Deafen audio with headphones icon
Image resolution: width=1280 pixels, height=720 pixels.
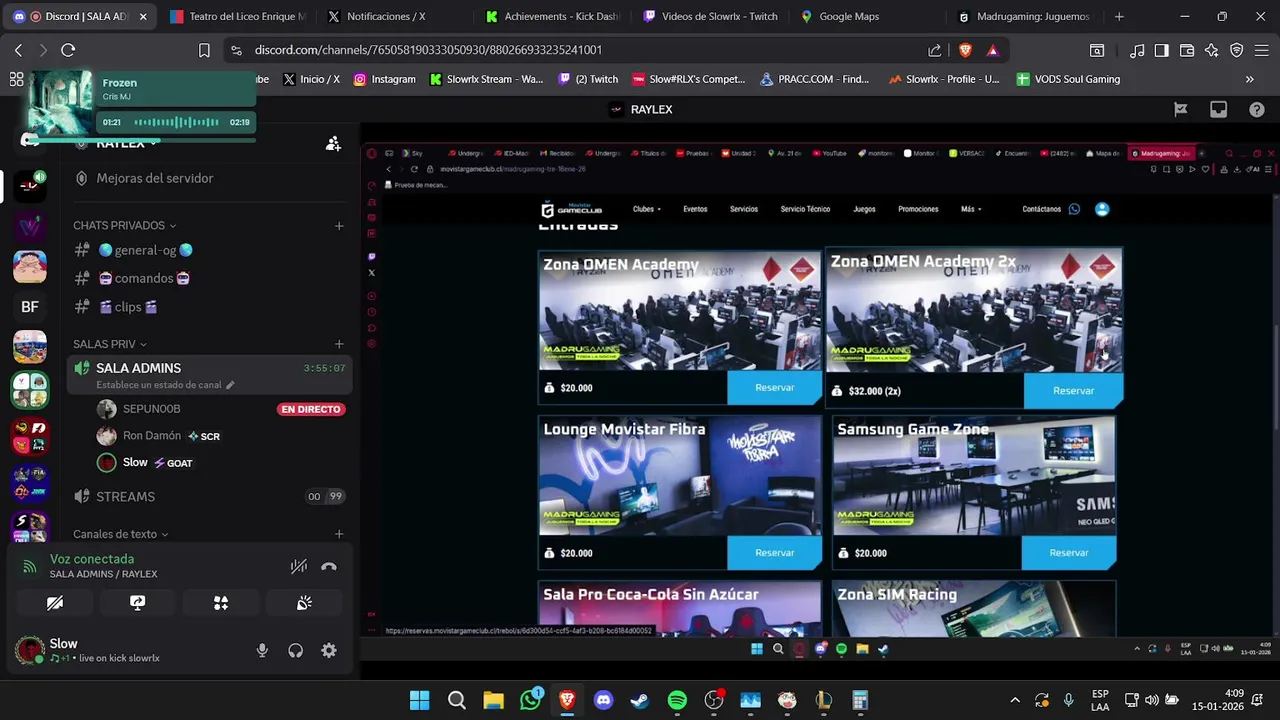click(295, 650)
